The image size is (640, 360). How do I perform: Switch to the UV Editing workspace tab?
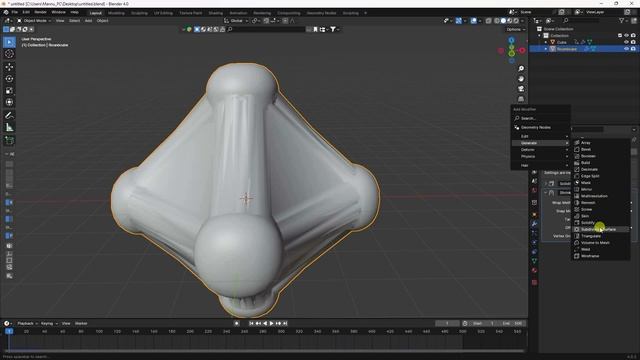pos(163,13)
